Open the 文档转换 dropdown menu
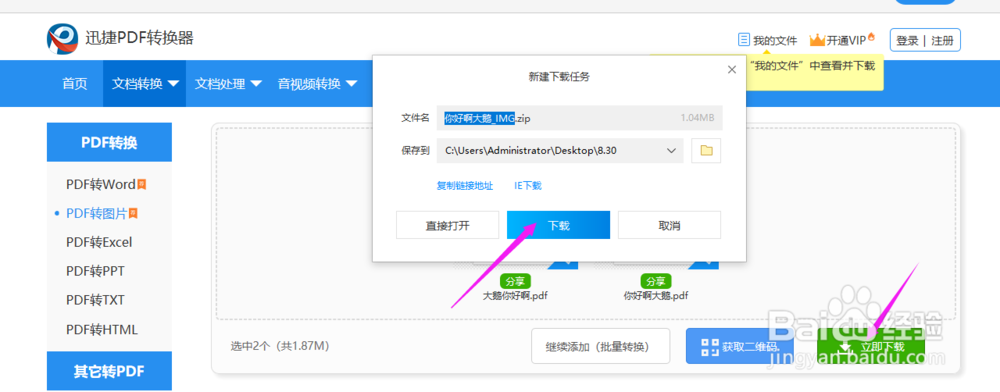 point(145,83)
